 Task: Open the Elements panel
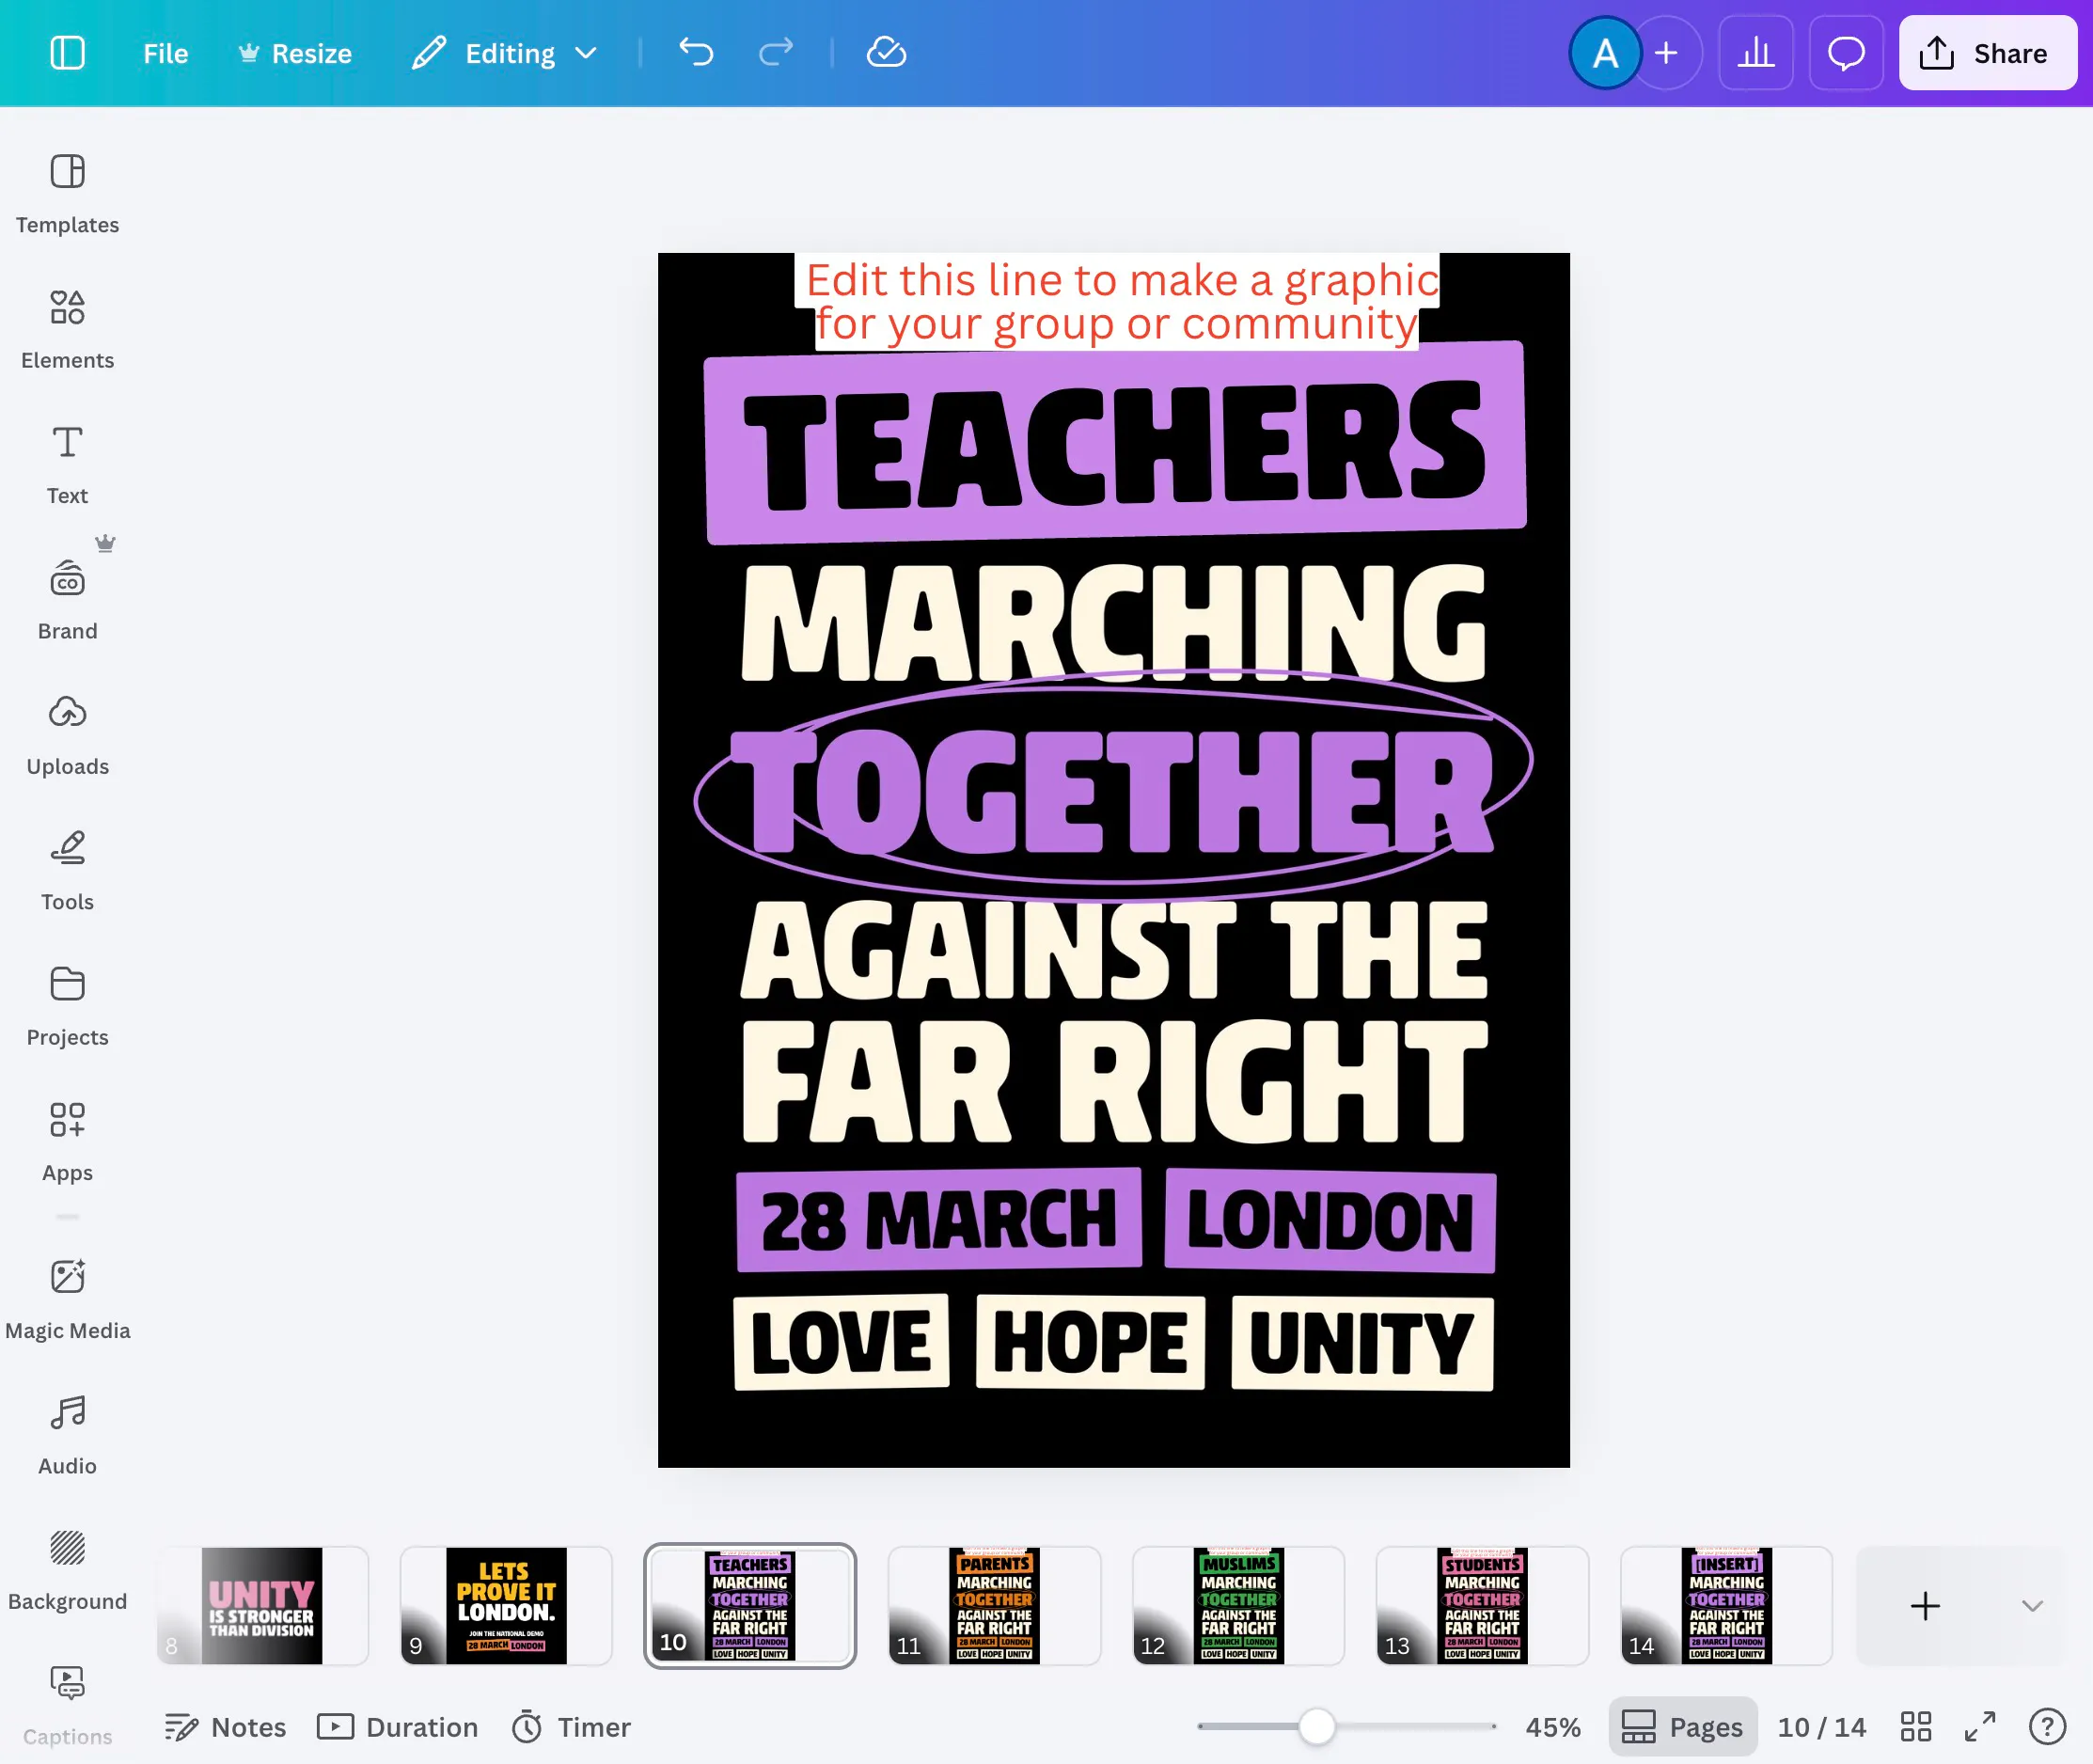coord(66,325)
